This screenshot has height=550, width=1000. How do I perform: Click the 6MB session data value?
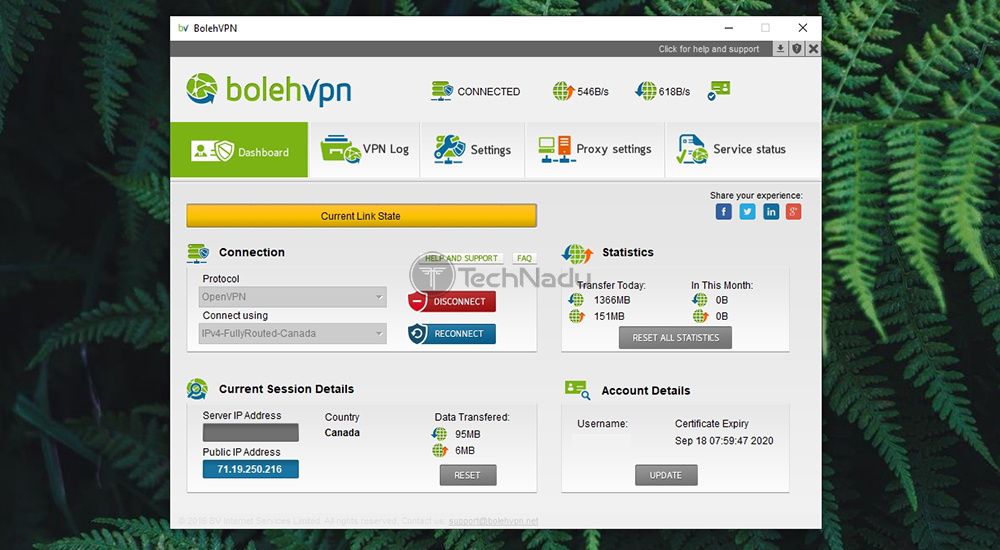tap(465, 450)
